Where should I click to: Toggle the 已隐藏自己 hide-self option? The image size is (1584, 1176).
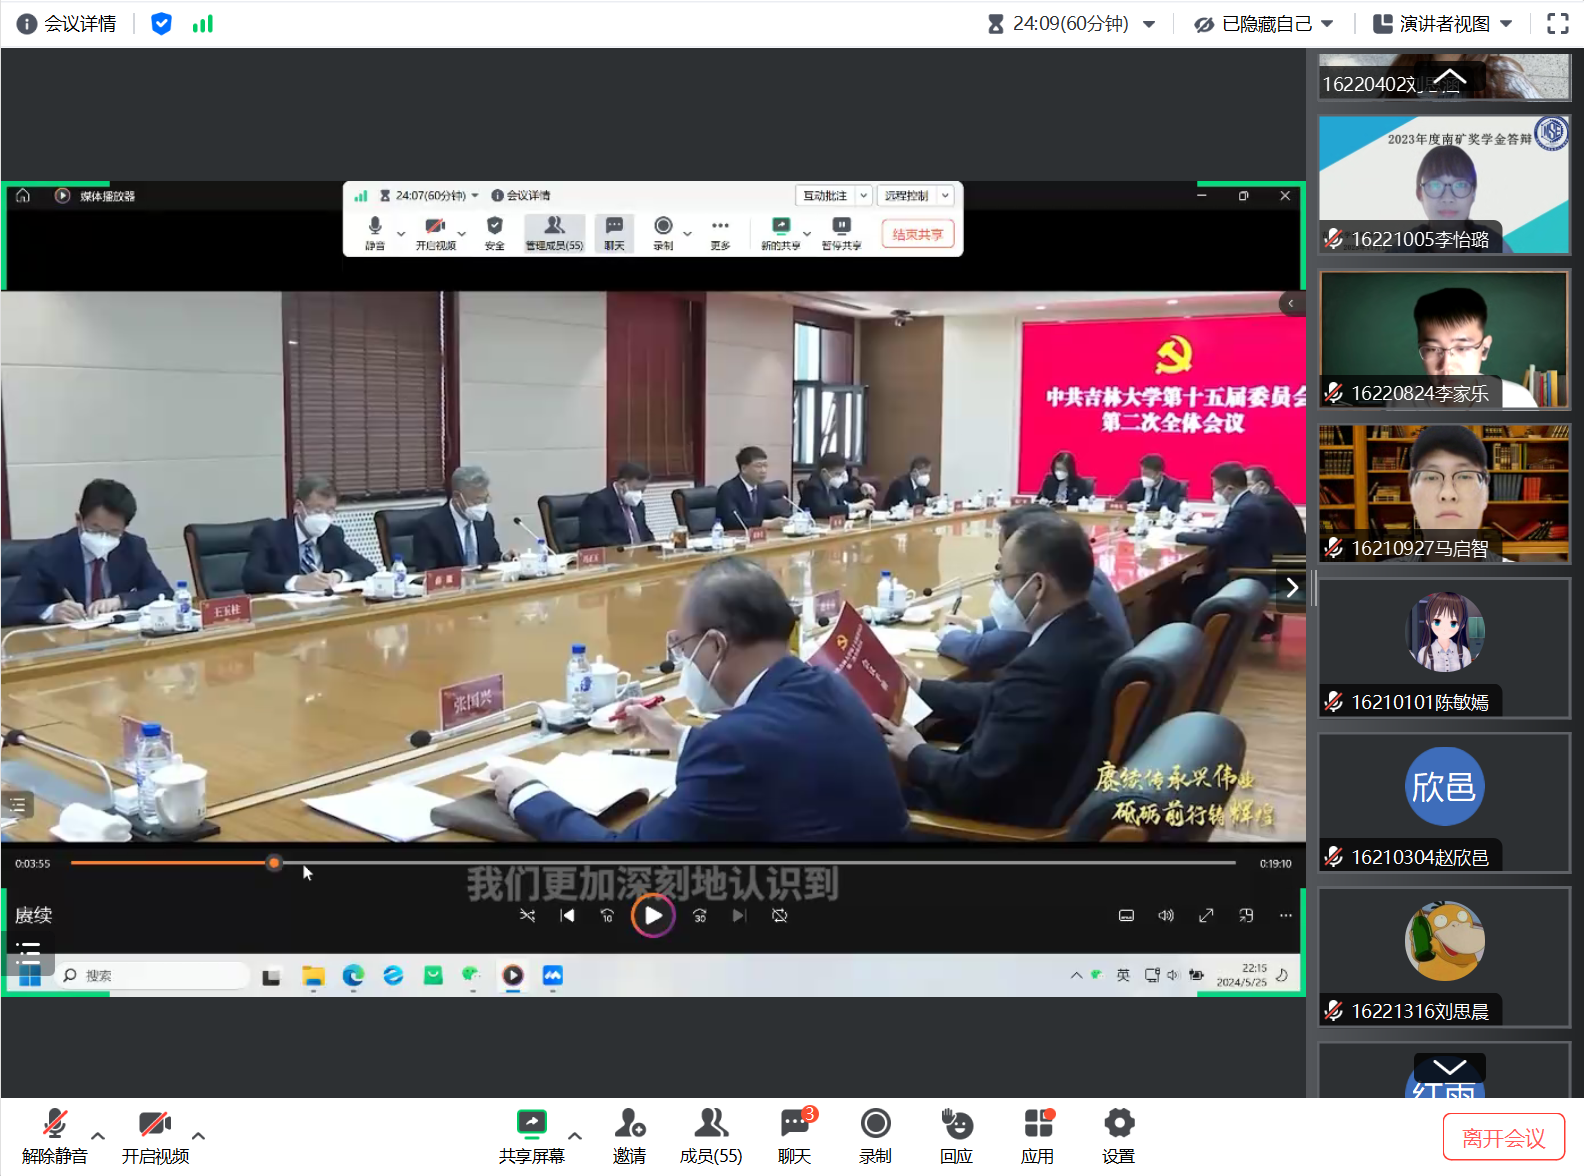tap(1263, 24)
